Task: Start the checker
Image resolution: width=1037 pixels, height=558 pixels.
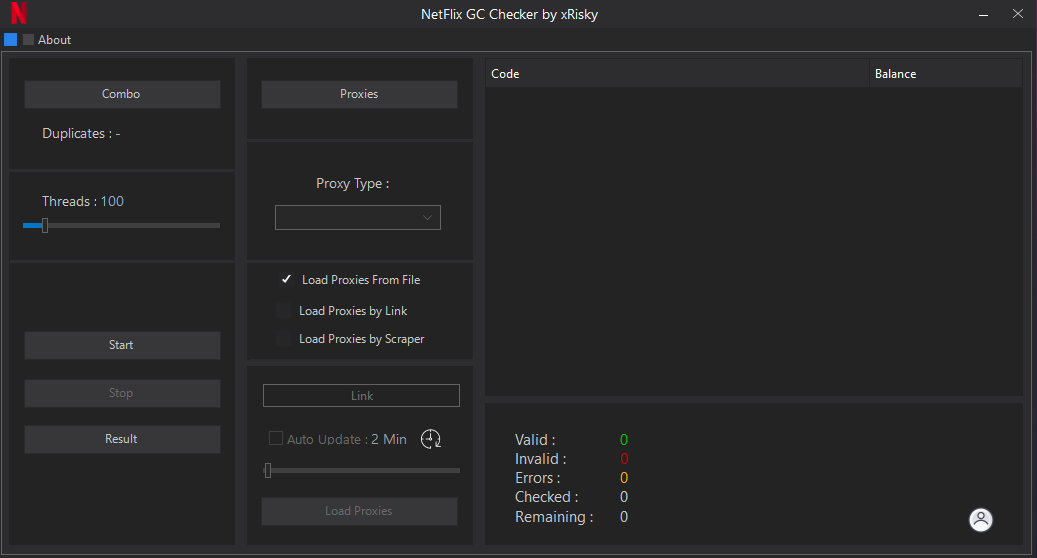Action: 122,345
